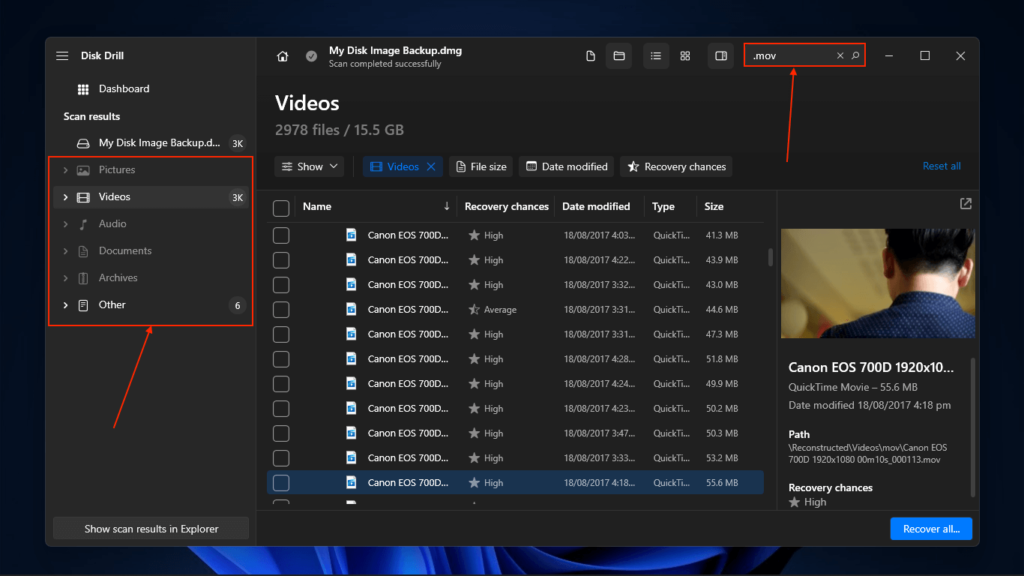
Task: Open the external preview icon above the thumbnail
Action: pos(964,202)
